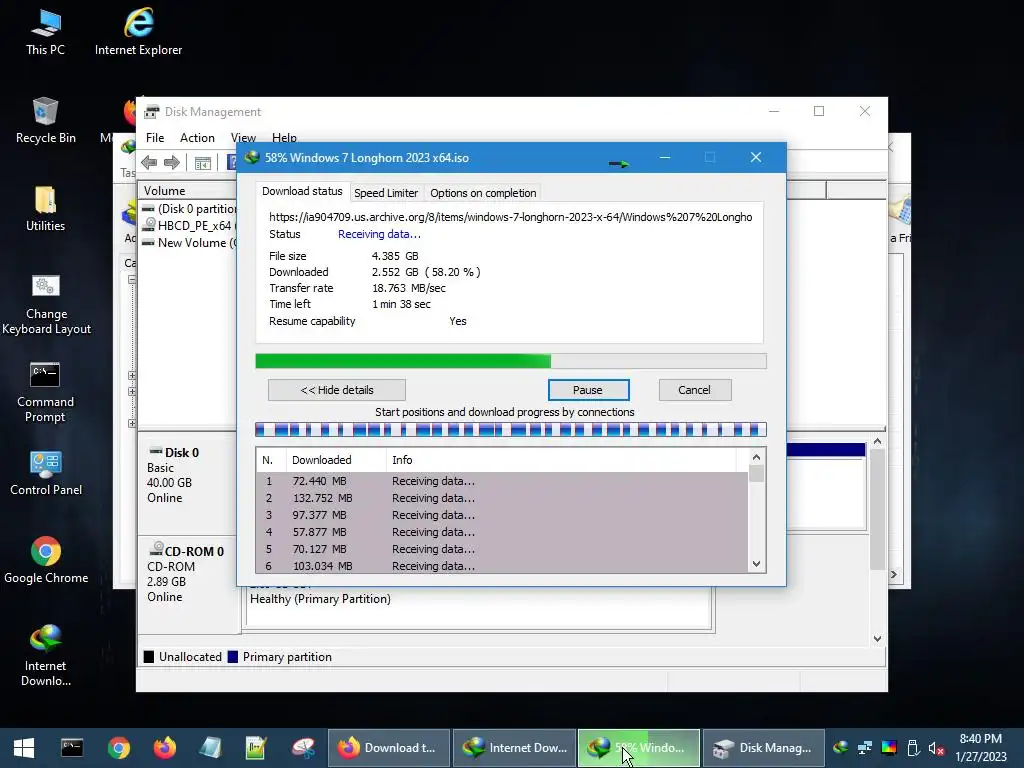The width and height of the screenshot is (1024, 768).
Task: Launch Internet Download Manager desktop icon
Action: click(45, 655)
